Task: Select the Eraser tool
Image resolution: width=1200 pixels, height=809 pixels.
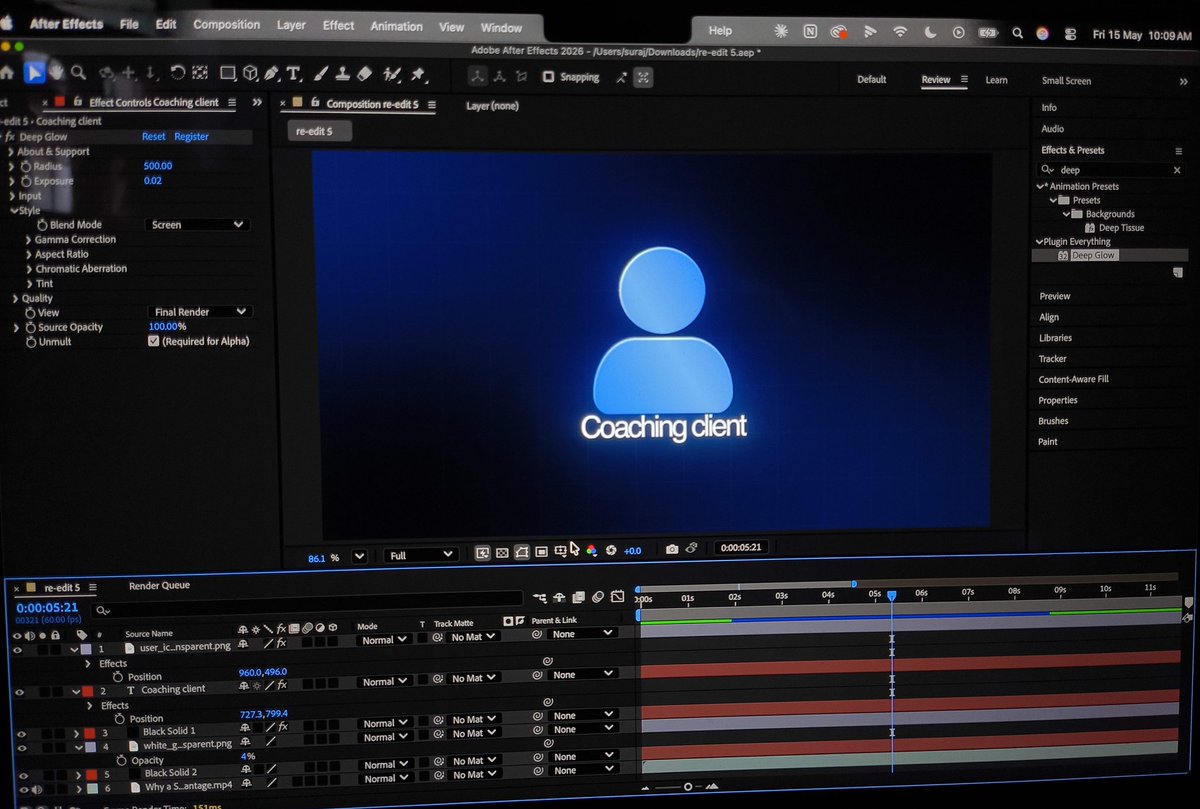Action: (x=364, y=73)
